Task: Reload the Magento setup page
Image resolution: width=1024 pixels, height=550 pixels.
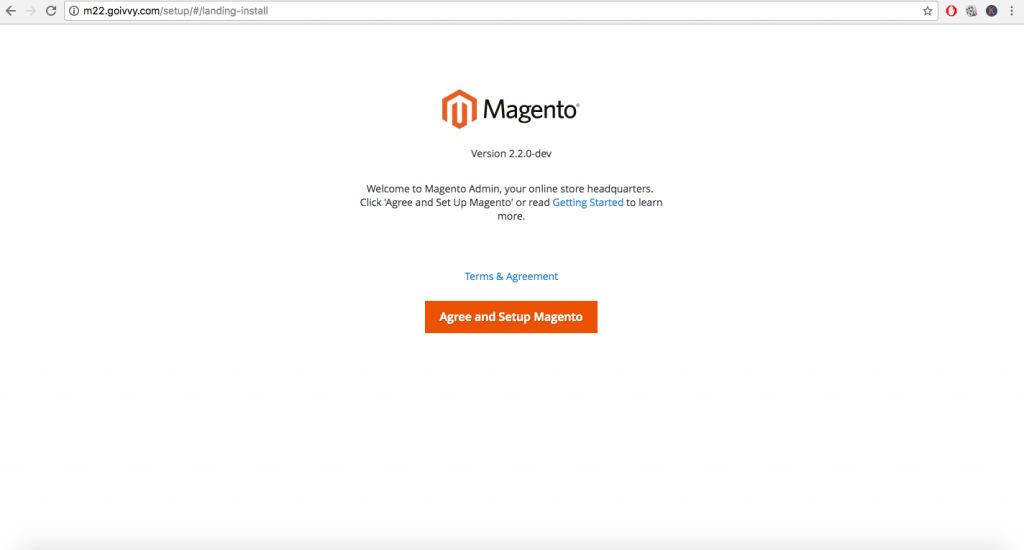Action: 51,11
